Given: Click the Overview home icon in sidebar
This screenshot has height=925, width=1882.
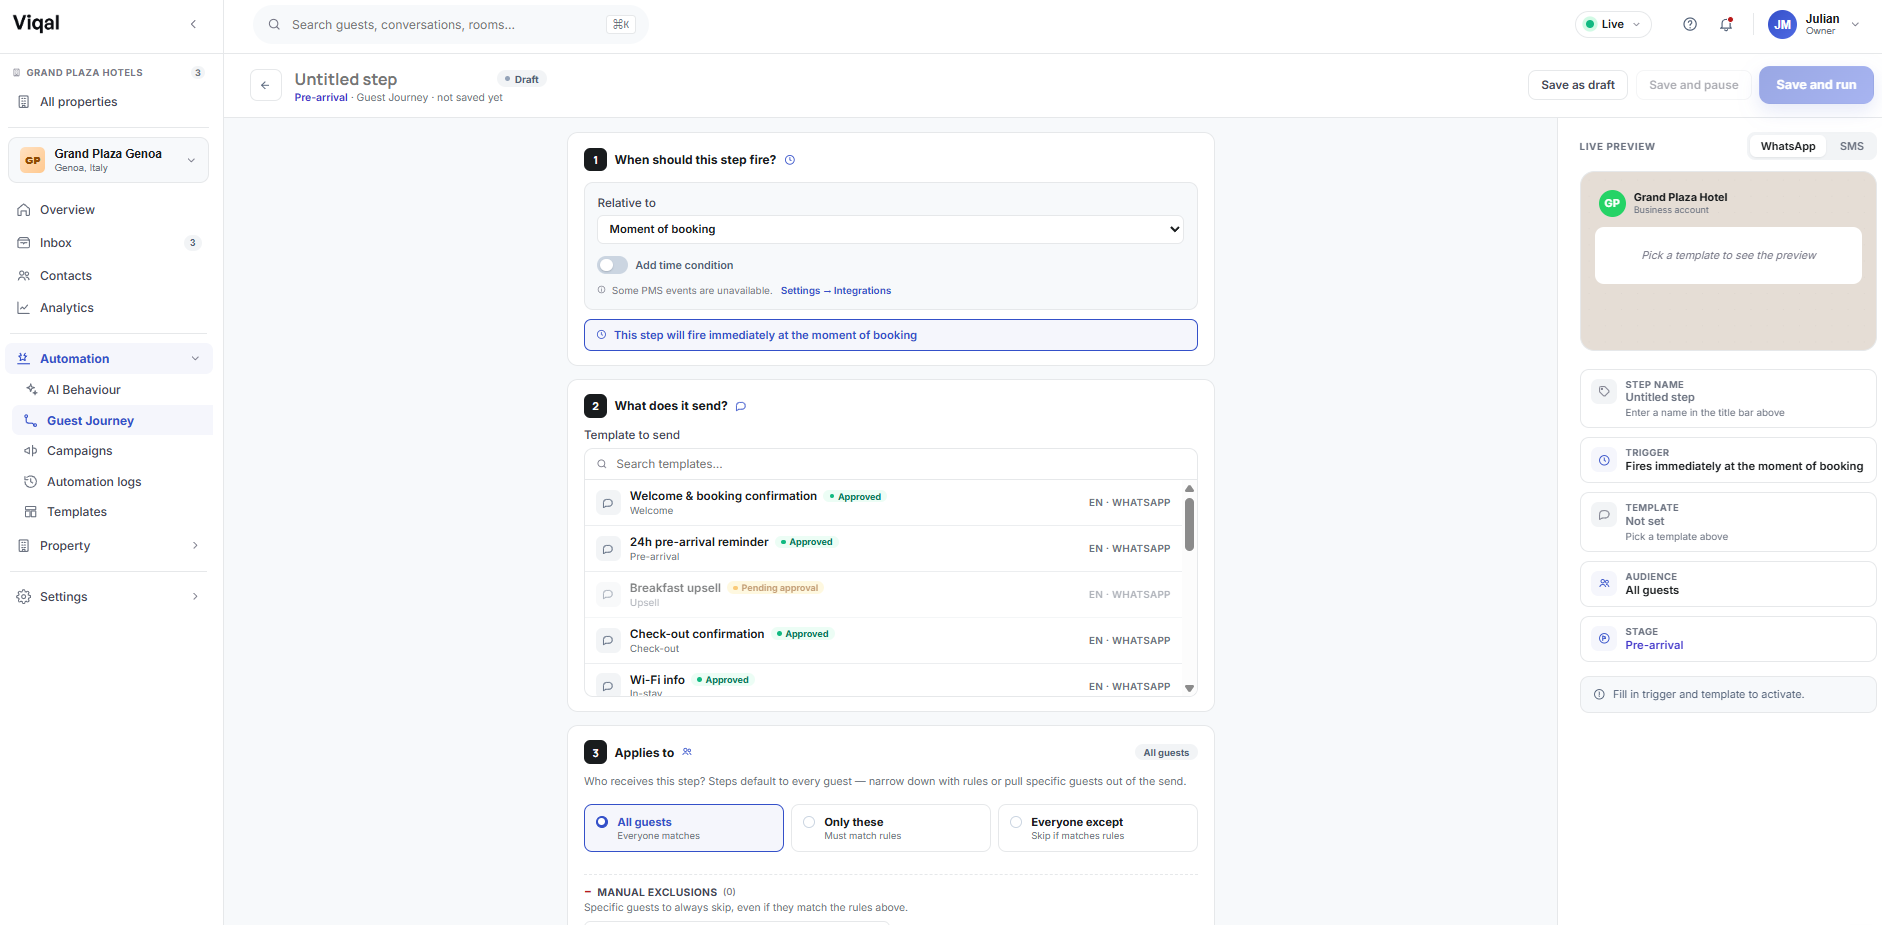Looking at the screenshot, I should pos(24,210).
